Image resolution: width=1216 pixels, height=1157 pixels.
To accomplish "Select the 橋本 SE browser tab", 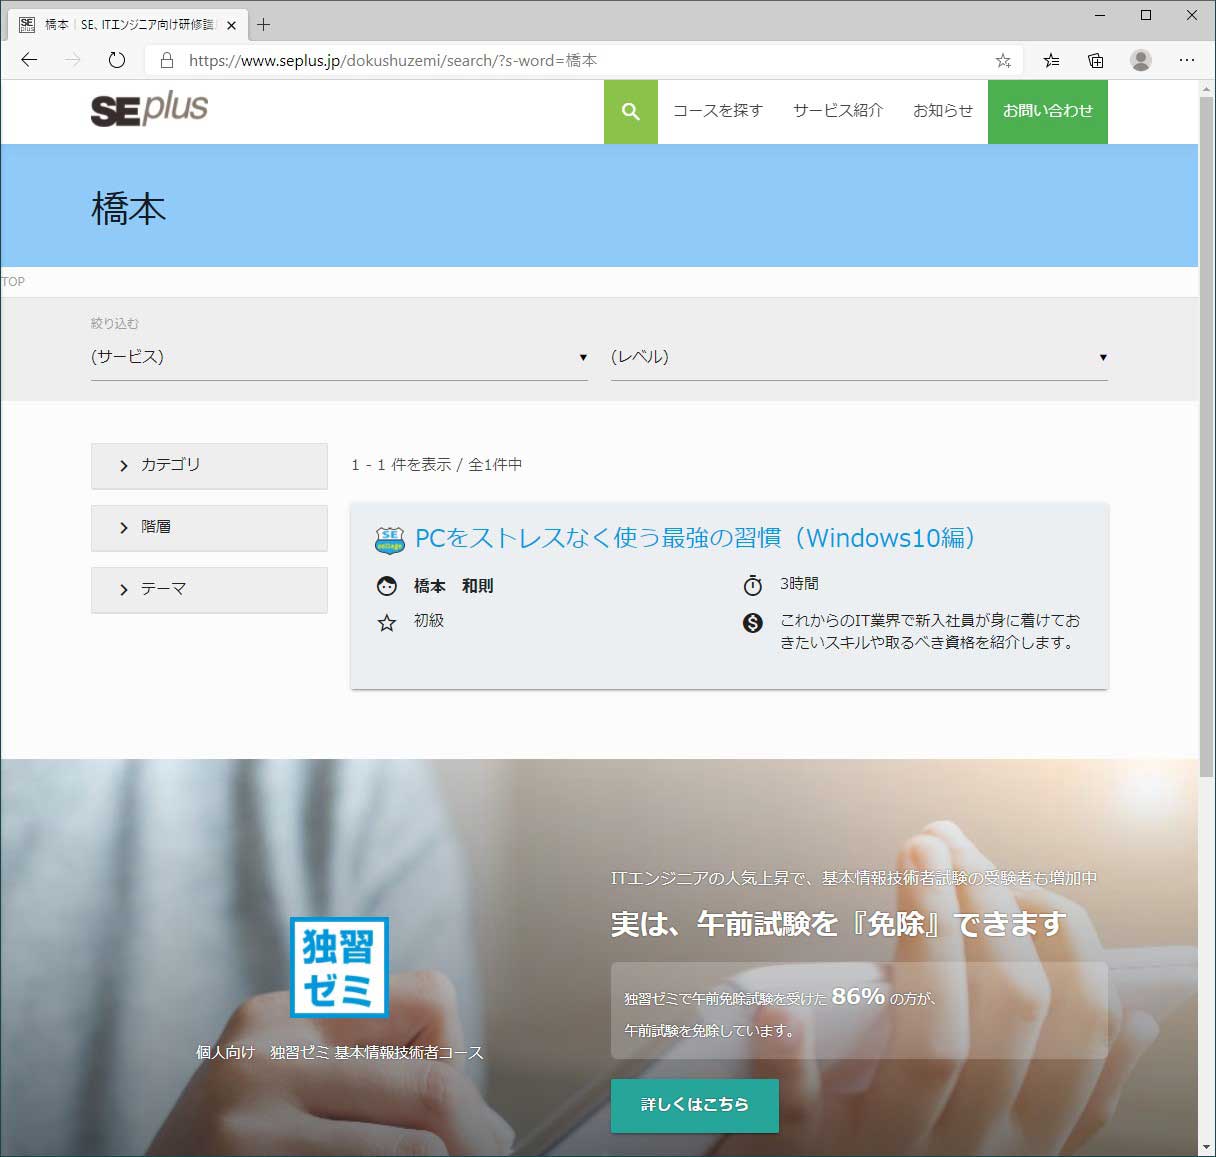I will (130, 25).
